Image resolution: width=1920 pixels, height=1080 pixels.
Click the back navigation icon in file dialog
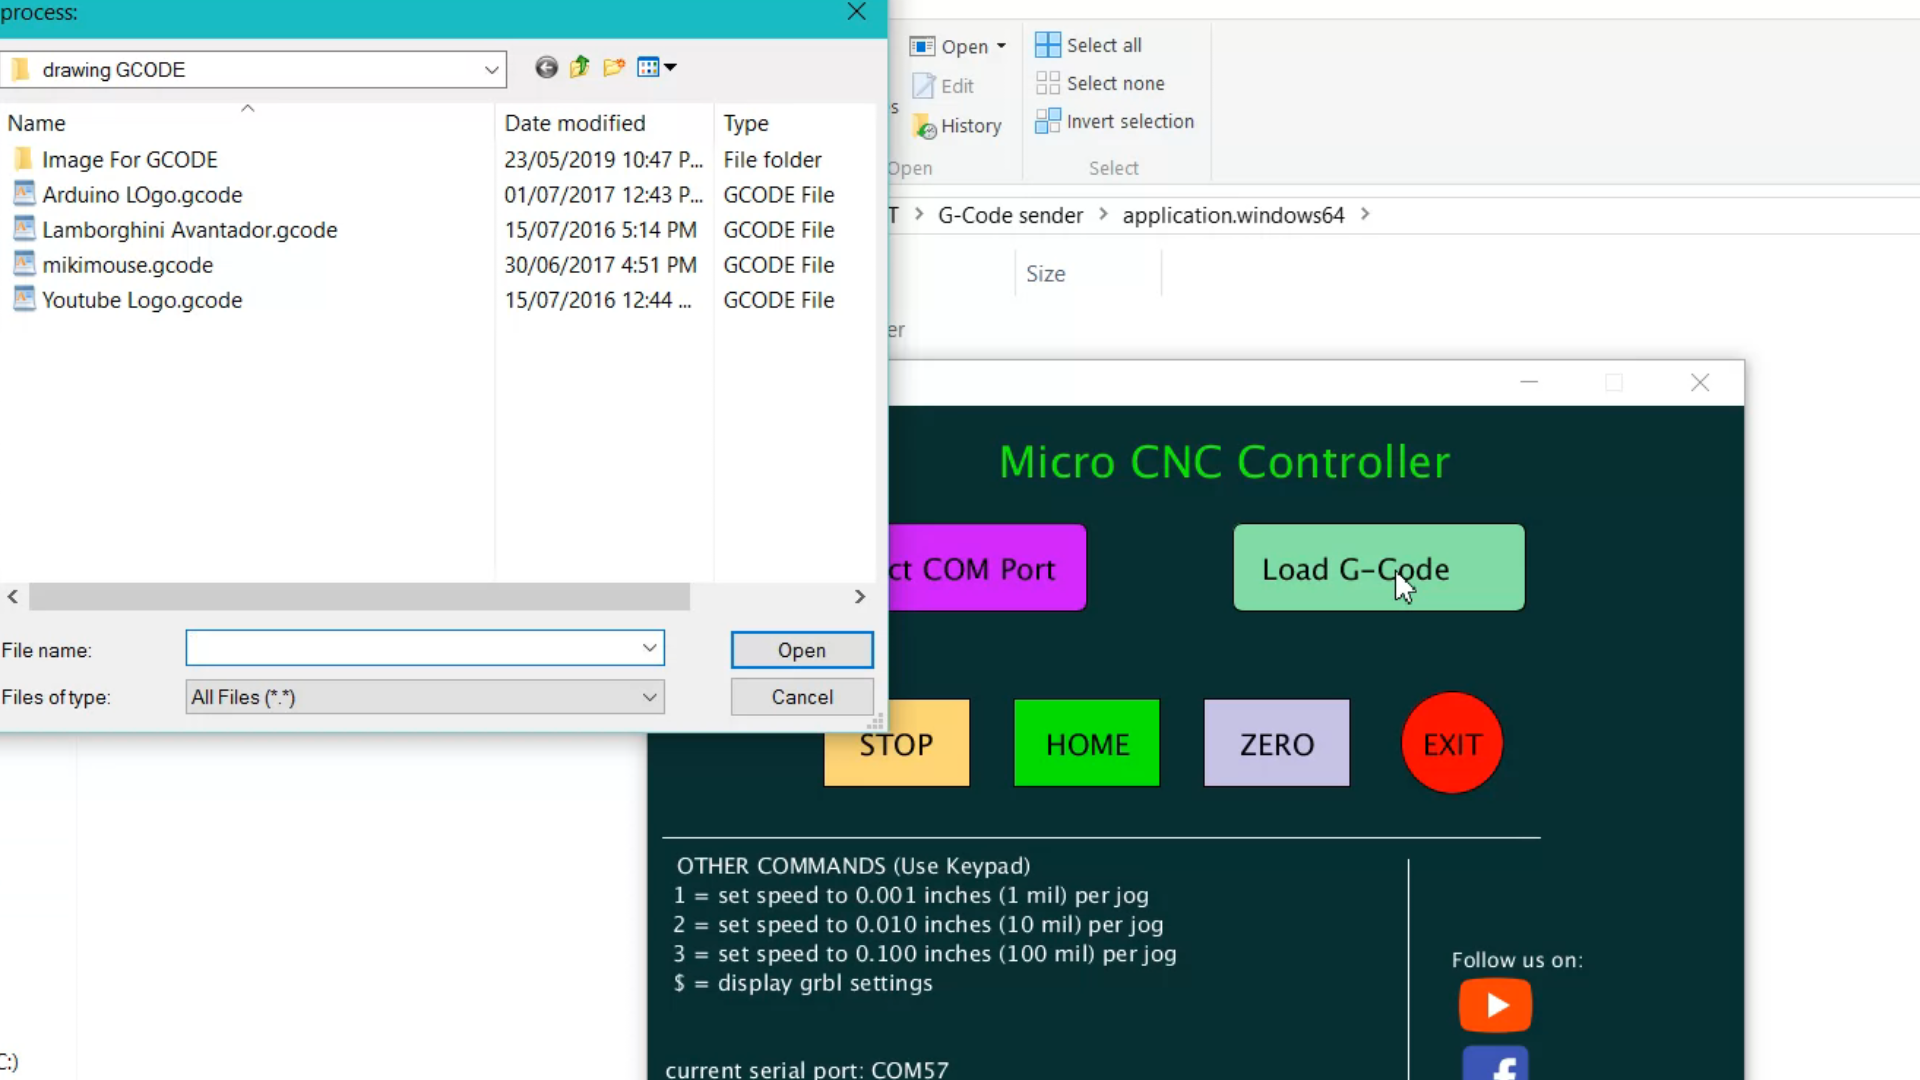coord(546,68)
